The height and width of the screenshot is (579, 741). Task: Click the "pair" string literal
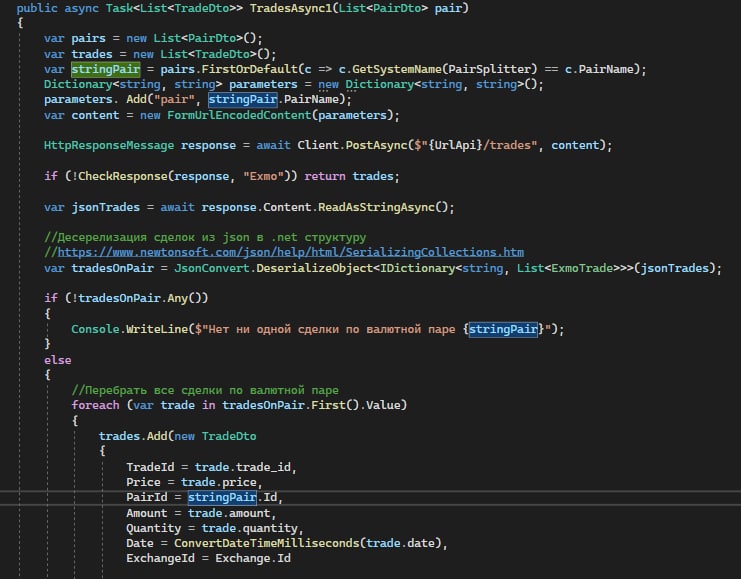click(x=174, y=99)
